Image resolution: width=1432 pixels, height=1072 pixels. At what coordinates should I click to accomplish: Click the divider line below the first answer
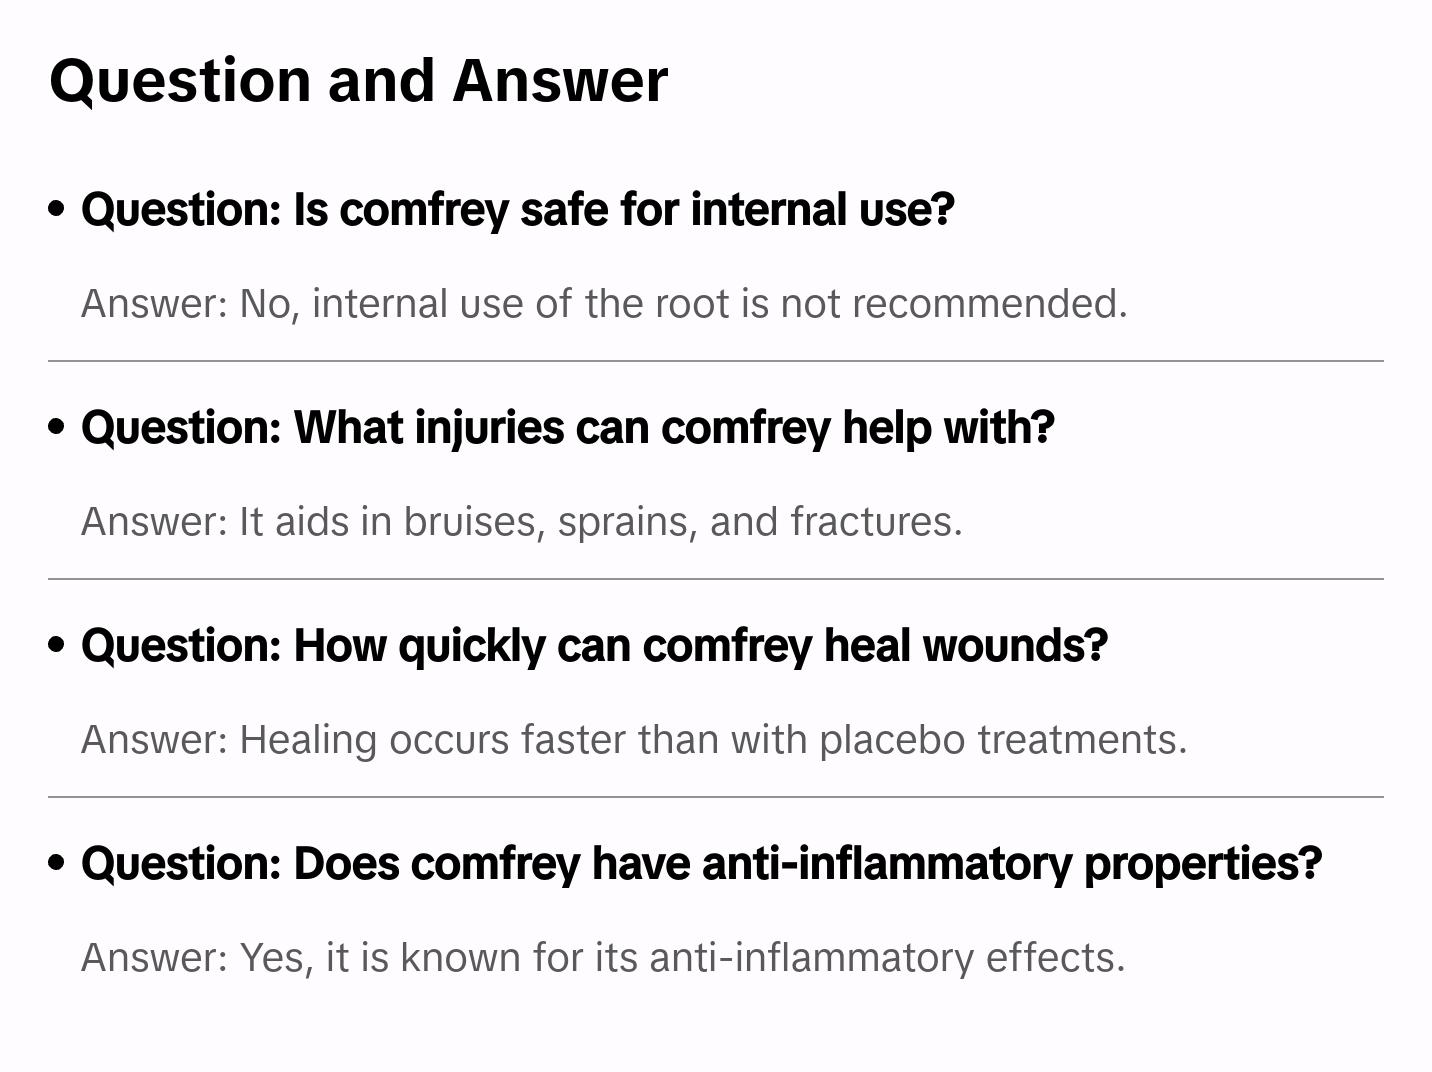point(716,361)
